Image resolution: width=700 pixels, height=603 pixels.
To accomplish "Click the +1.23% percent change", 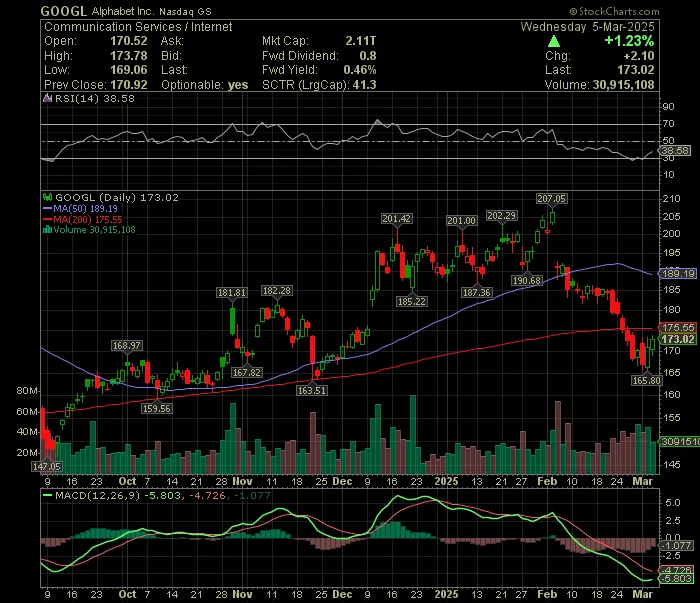I will coord(629,41).
